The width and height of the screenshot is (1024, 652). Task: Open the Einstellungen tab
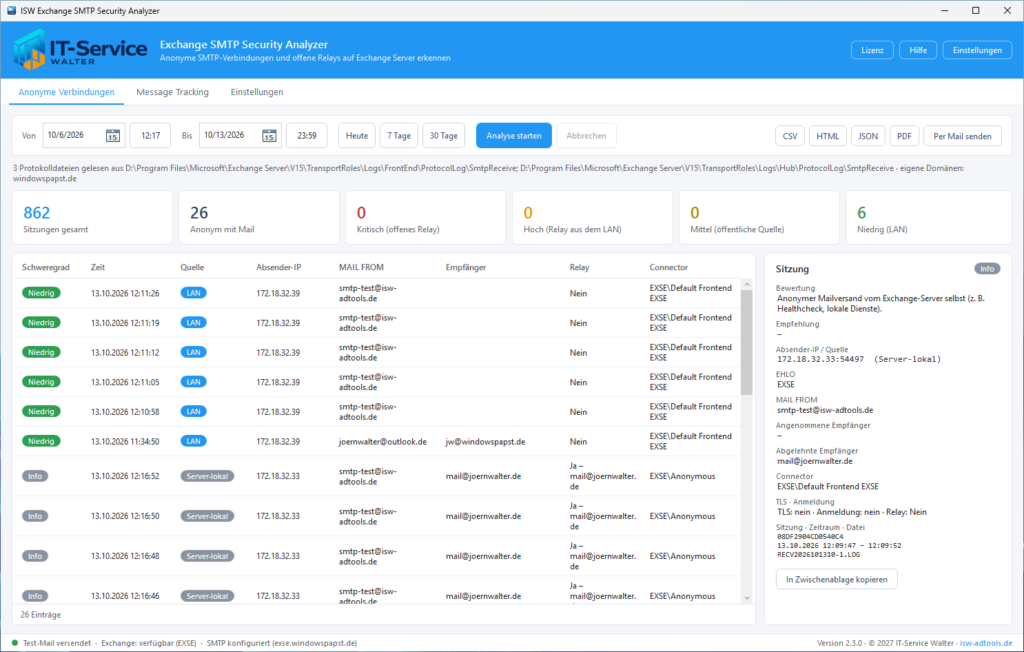[257, 92]
